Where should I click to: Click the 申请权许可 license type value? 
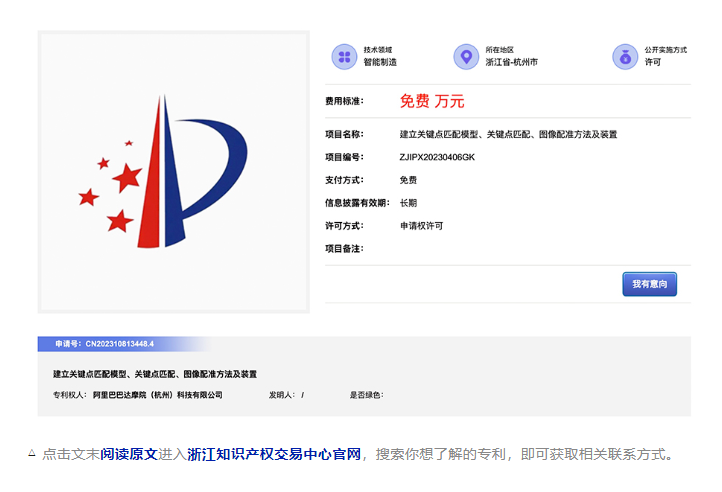[421, 226]
